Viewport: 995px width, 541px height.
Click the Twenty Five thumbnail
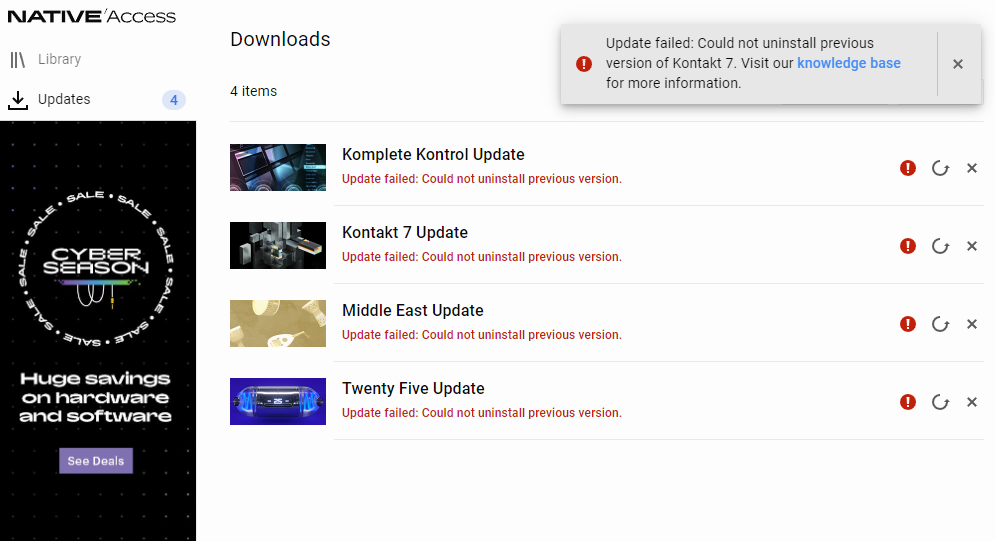[x=278, y=401]
